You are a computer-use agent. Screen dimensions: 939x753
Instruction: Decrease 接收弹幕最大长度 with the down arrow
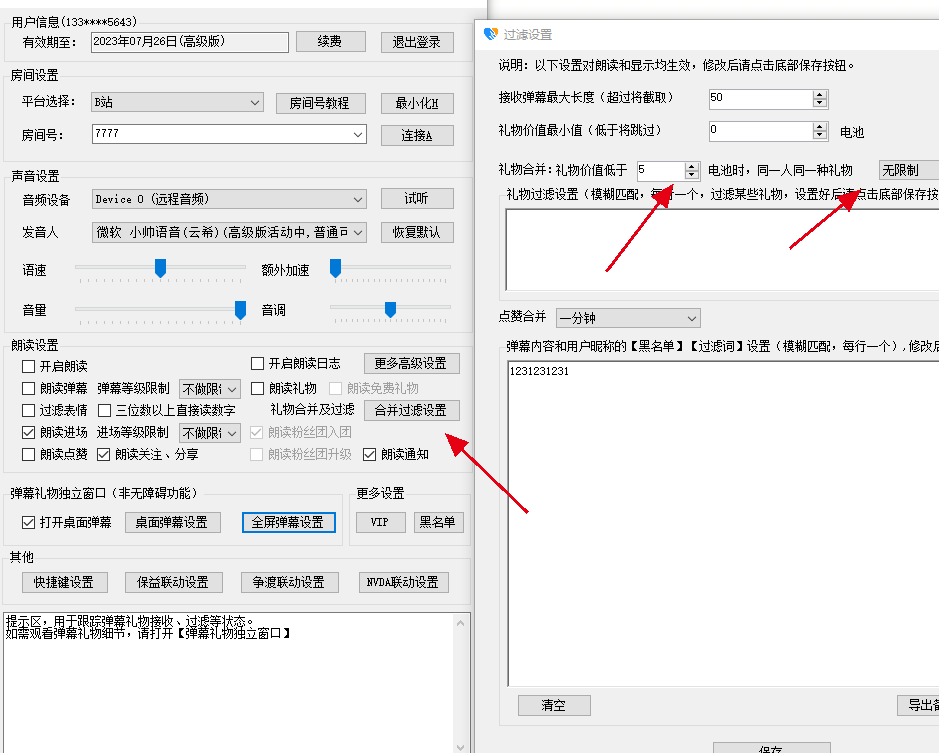click(x=820, y=103)
